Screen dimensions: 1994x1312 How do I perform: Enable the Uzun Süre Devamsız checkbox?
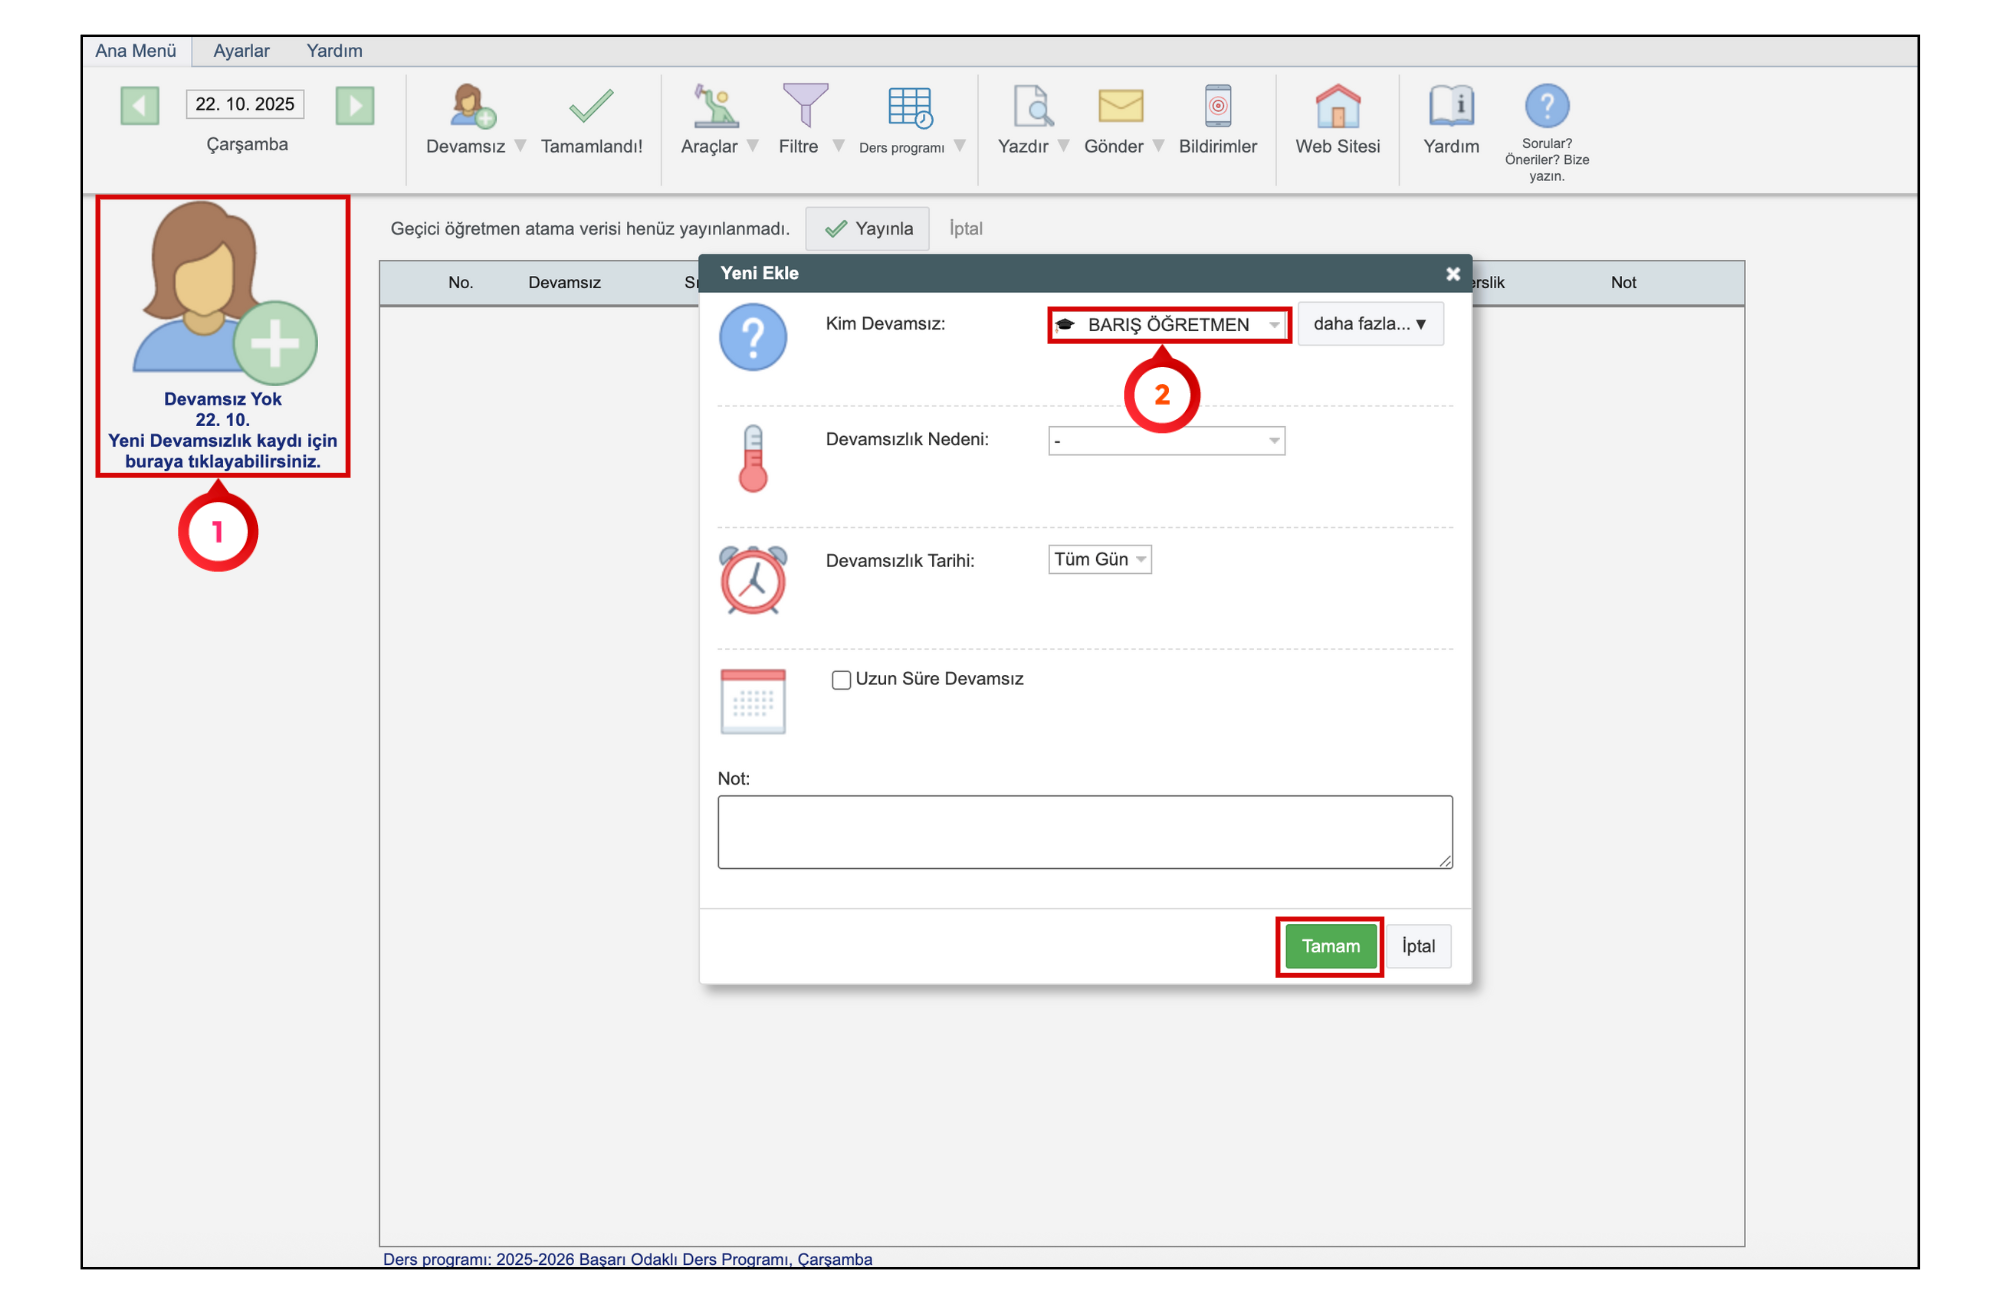841,680
